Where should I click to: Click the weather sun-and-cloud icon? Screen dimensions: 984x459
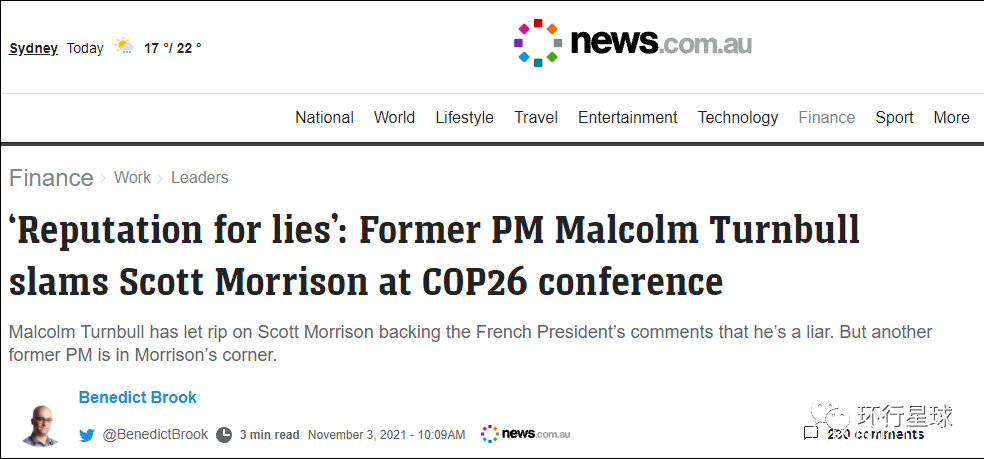[124, 47]
